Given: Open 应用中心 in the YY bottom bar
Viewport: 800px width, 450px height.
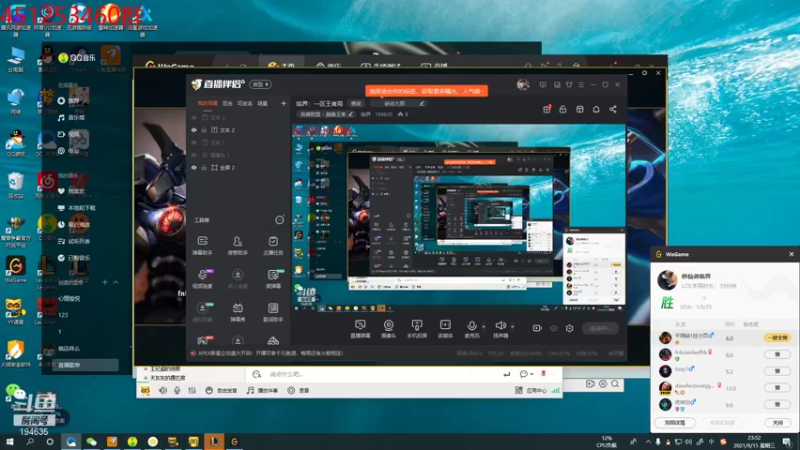Looking at the screenshot, I should tap(531, 390).
